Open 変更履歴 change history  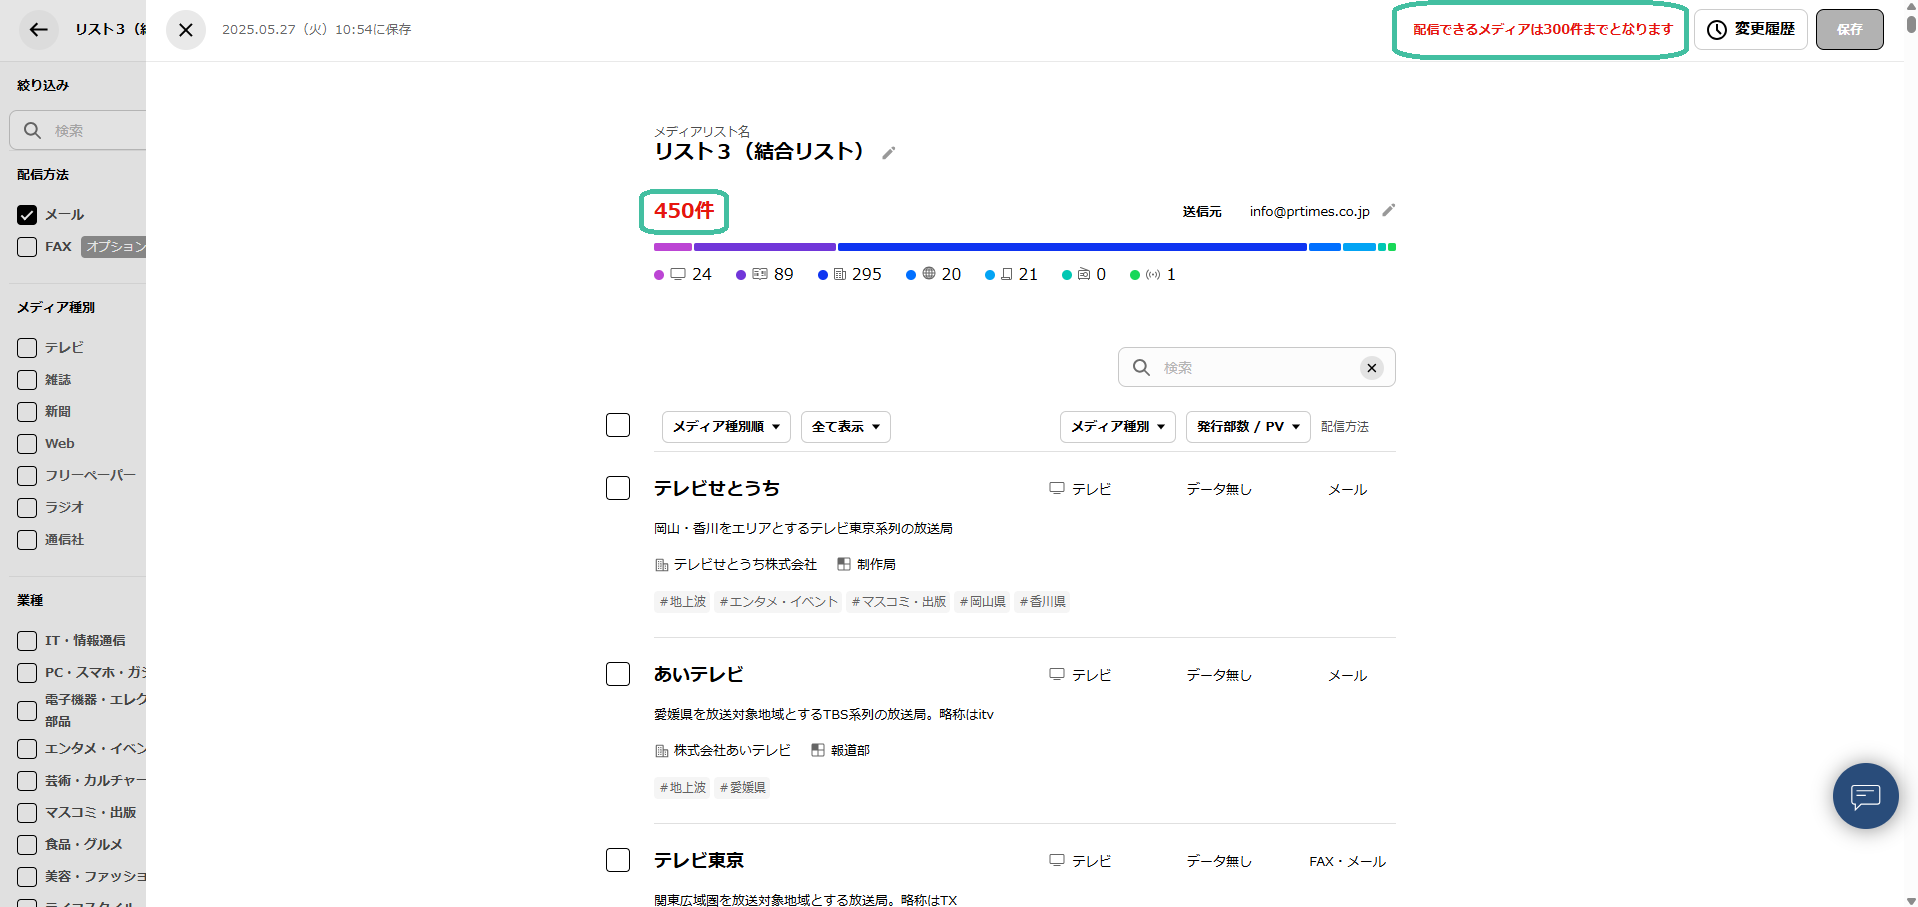point(1750,30)
